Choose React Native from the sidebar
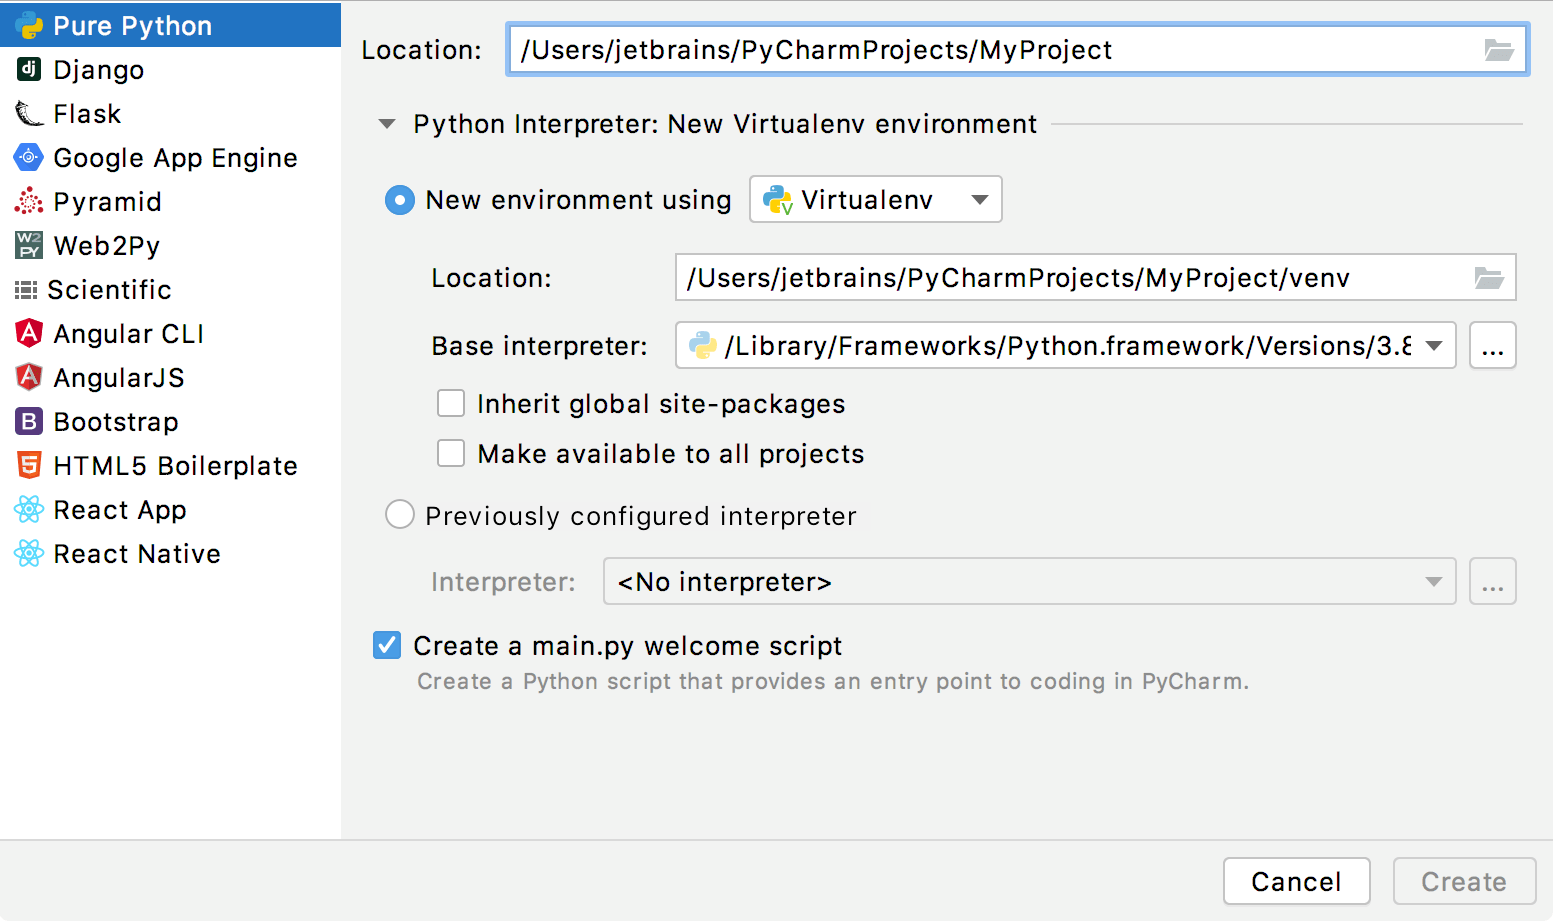The width and height of the screenshot is (1553, 921). coord(27,553)
